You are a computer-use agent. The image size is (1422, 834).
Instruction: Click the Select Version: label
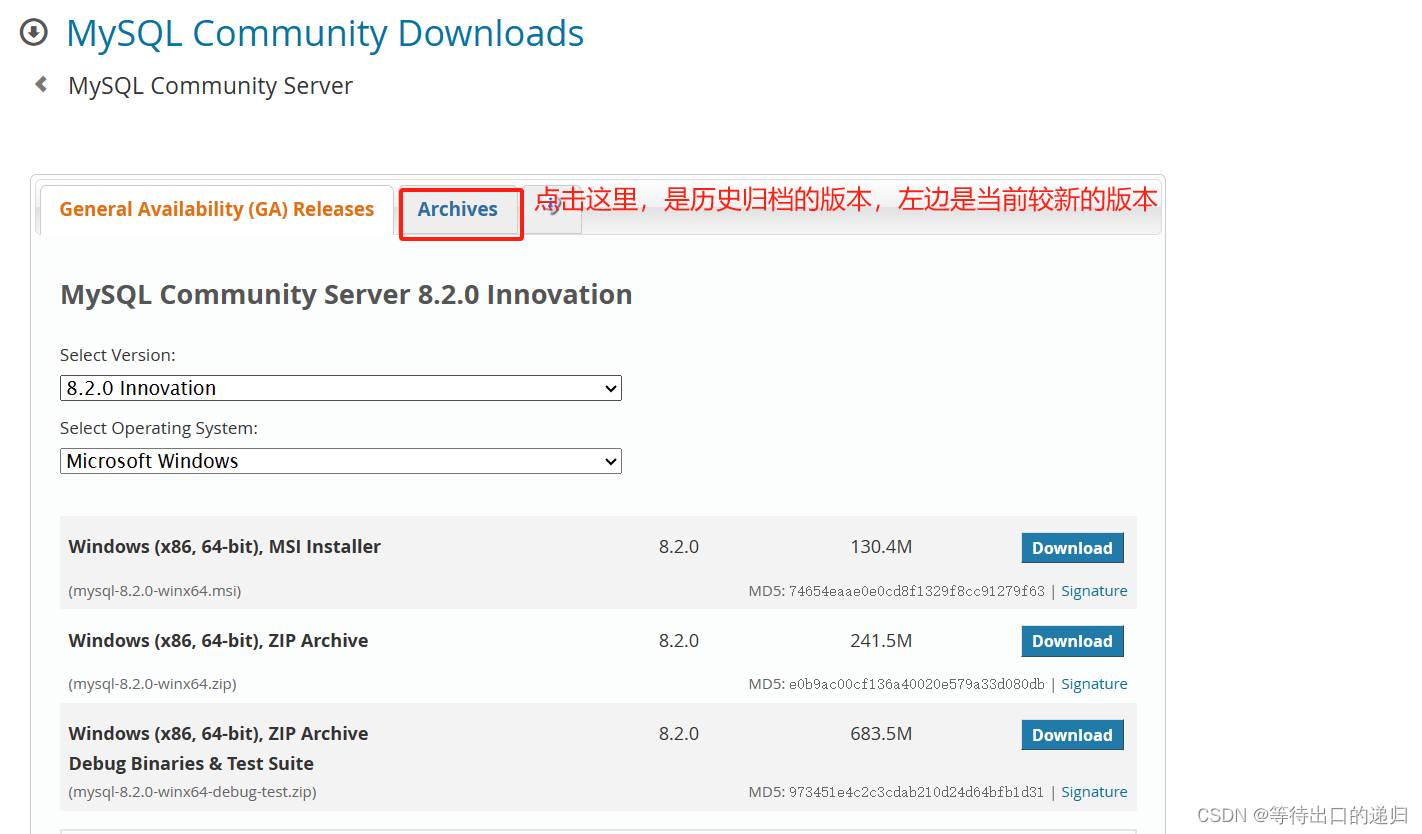(x=118, y=355)
